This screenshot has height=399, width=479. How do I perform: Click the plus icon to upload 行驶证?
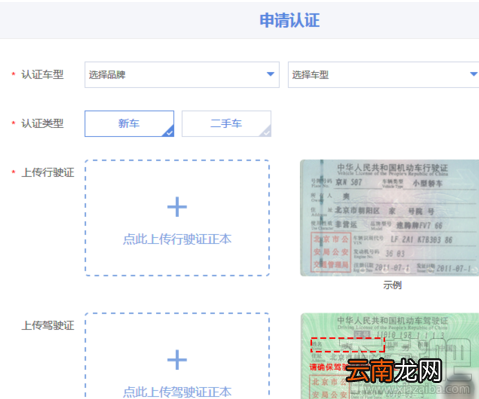point(177,207)
